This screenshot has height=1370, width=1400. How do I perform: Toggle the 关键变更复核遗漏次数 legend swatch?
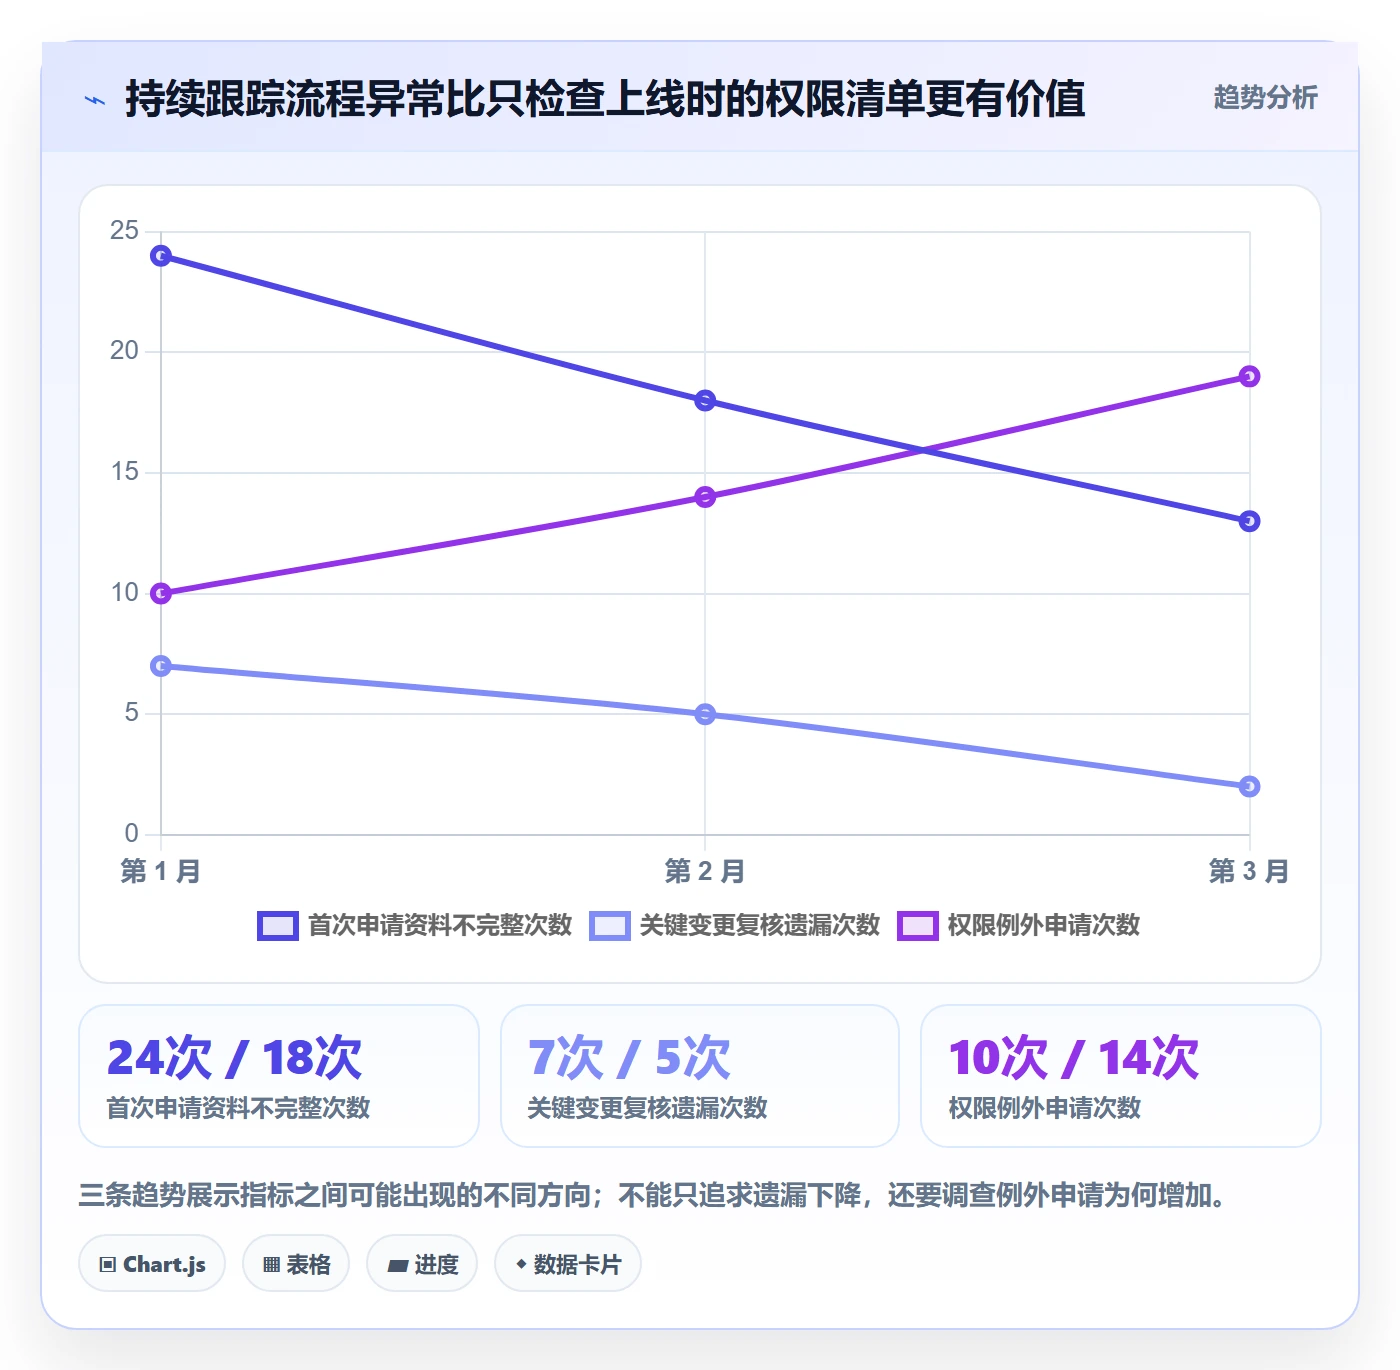point(610,926)
